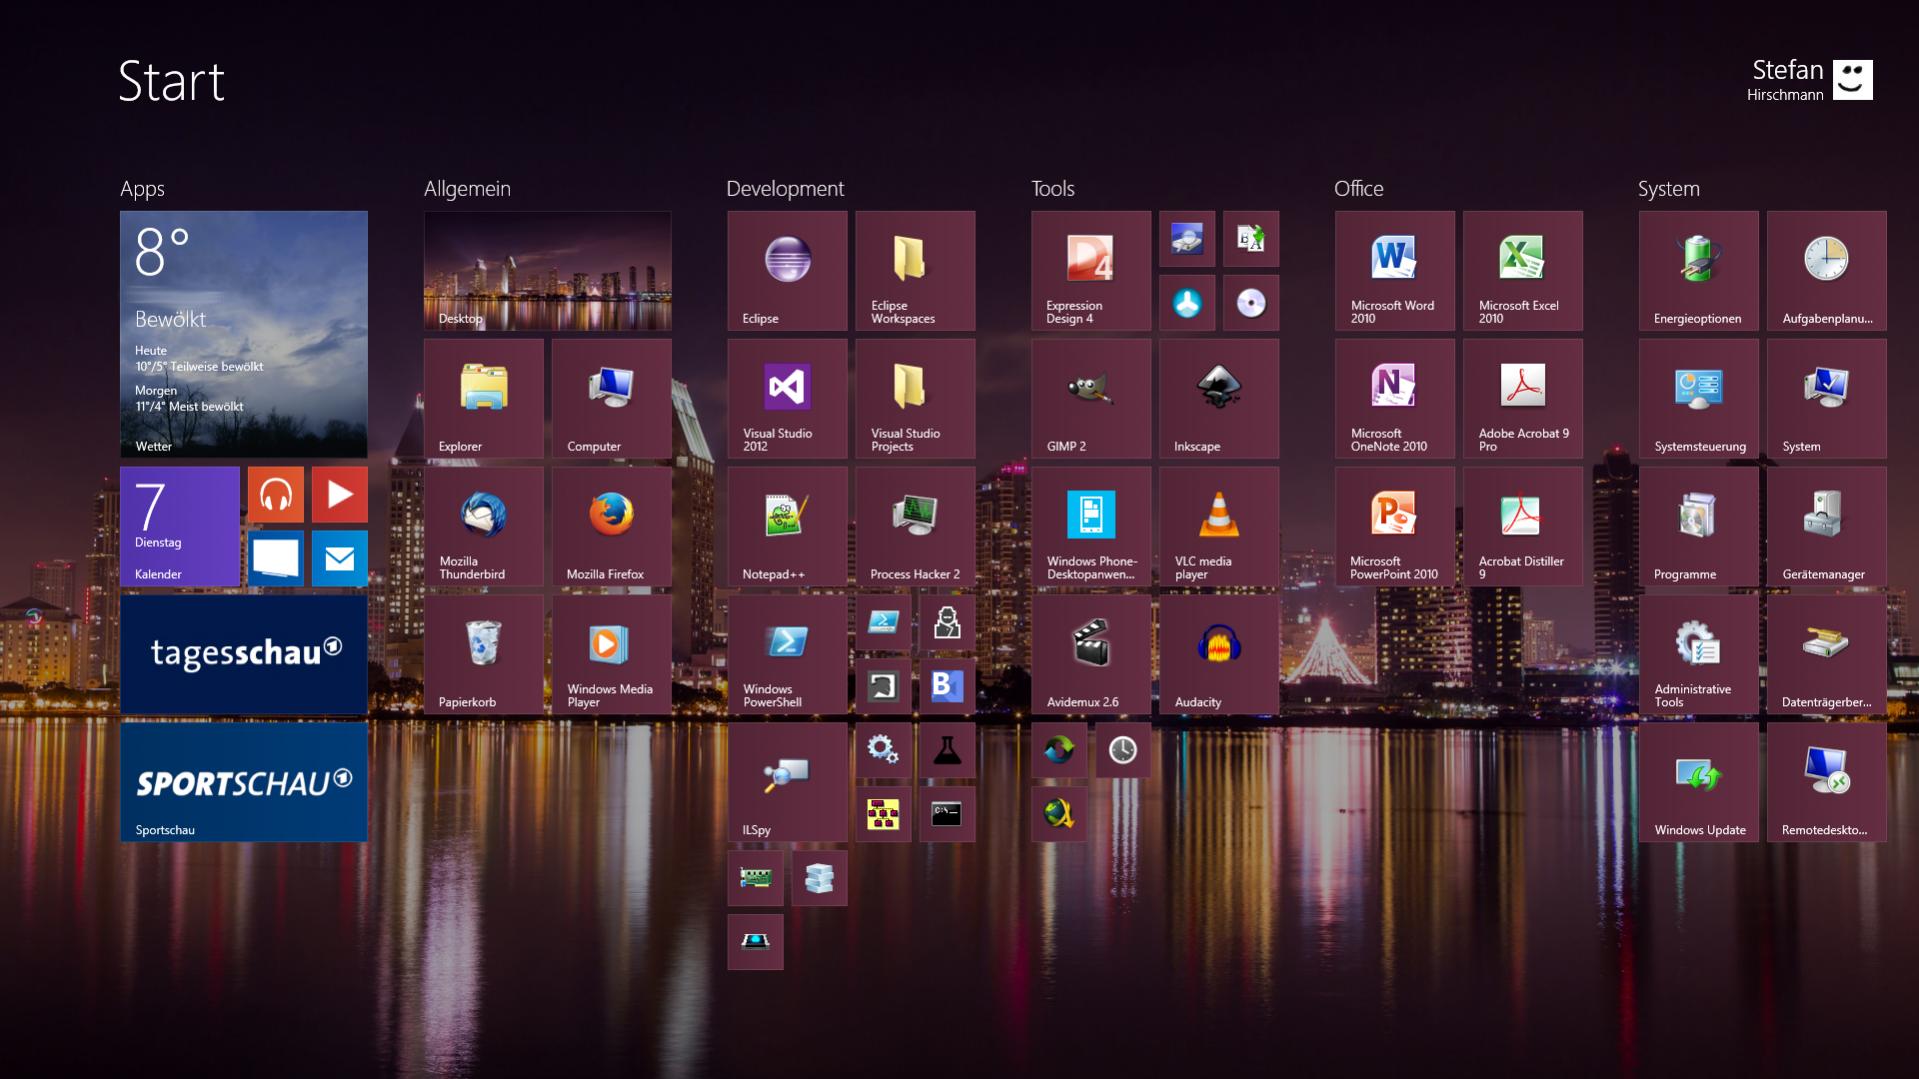
Task: Start Windows Media Player
Action: pos(611,654)
